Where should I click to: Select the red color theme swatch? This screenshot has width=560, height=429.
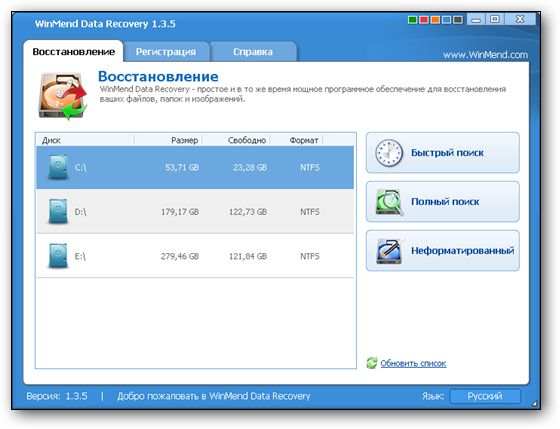click(x=424, y=20)
